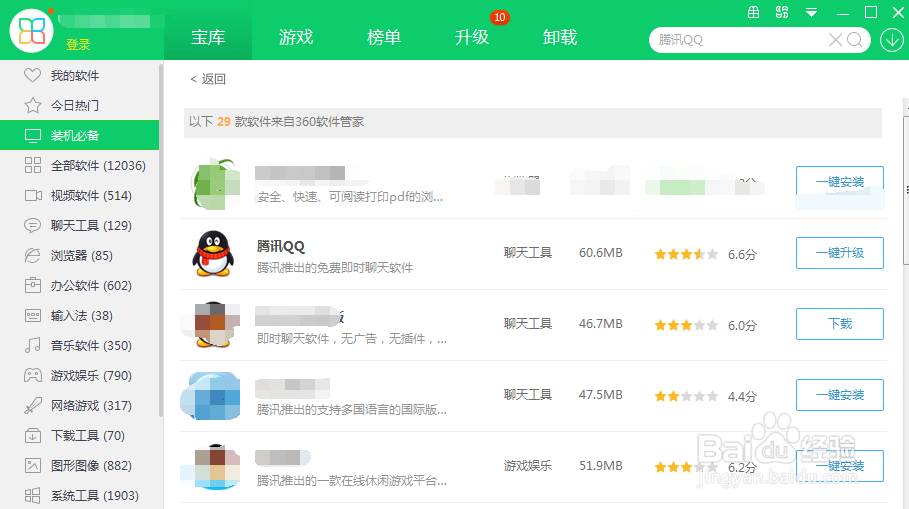909x509 pixels.
Task: Click the picture icon beside 图形图像
Action: (x=33, y=466)
